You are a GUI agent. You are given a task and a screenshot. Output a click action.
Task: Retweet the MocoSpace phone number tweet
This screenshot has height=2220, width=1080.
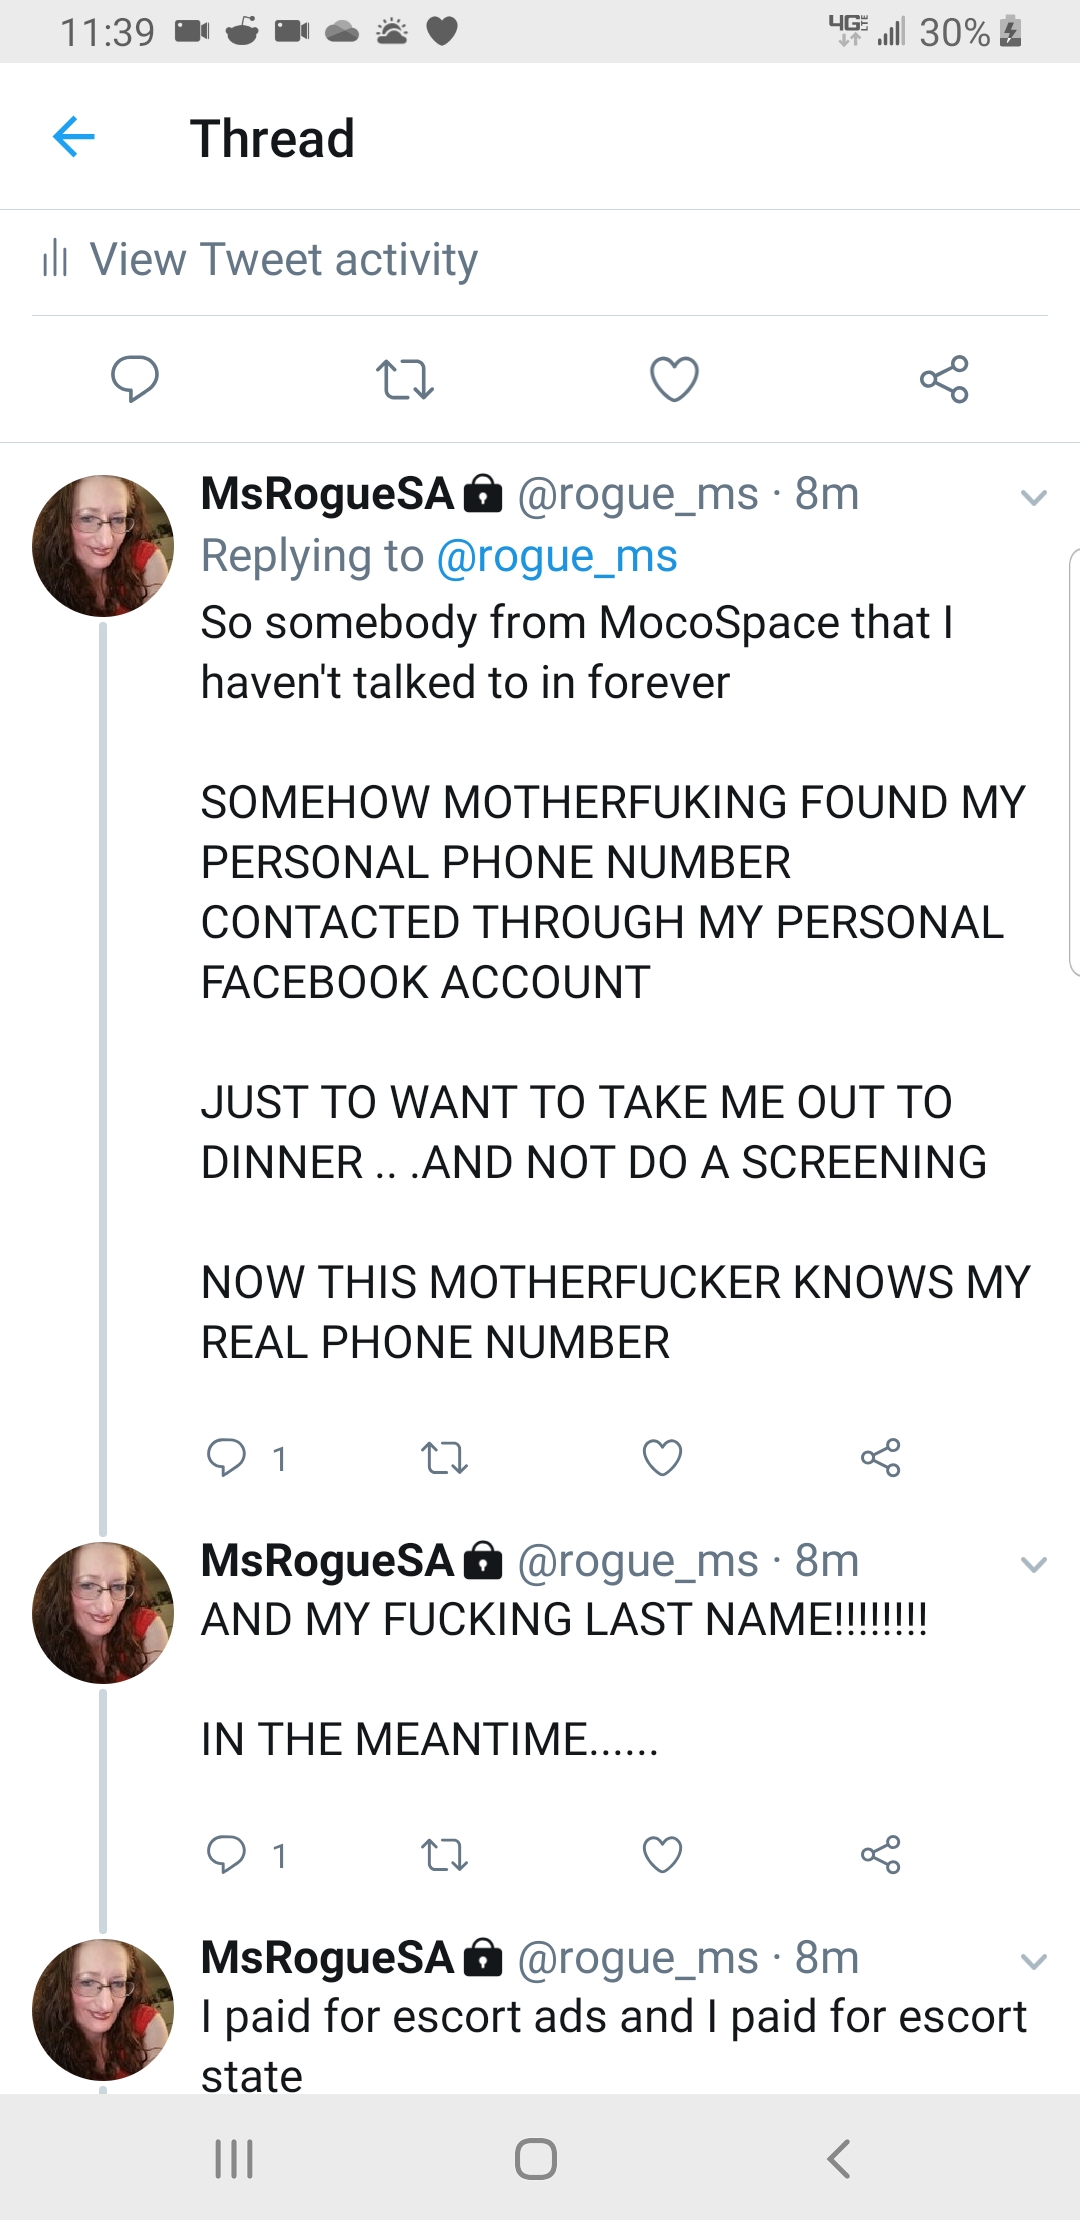[x=444, y=1458]
